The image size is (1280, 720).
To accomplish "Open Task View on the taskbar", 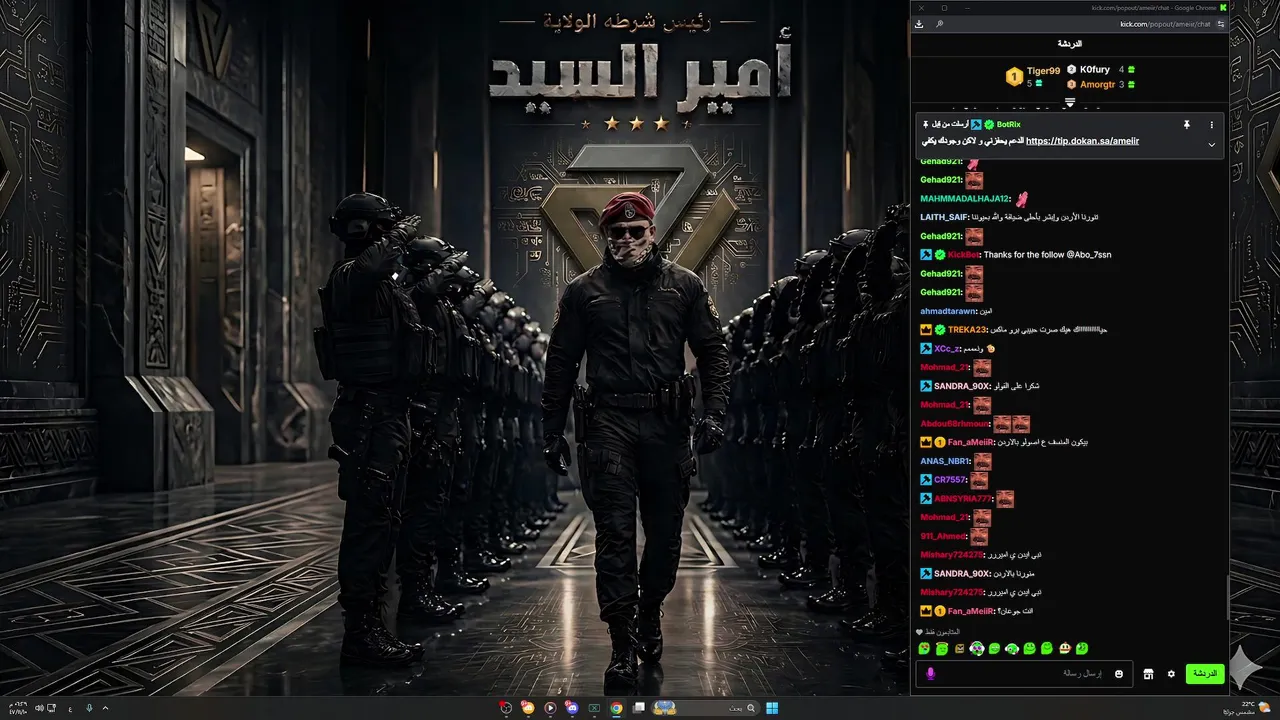I will [638, 708].
